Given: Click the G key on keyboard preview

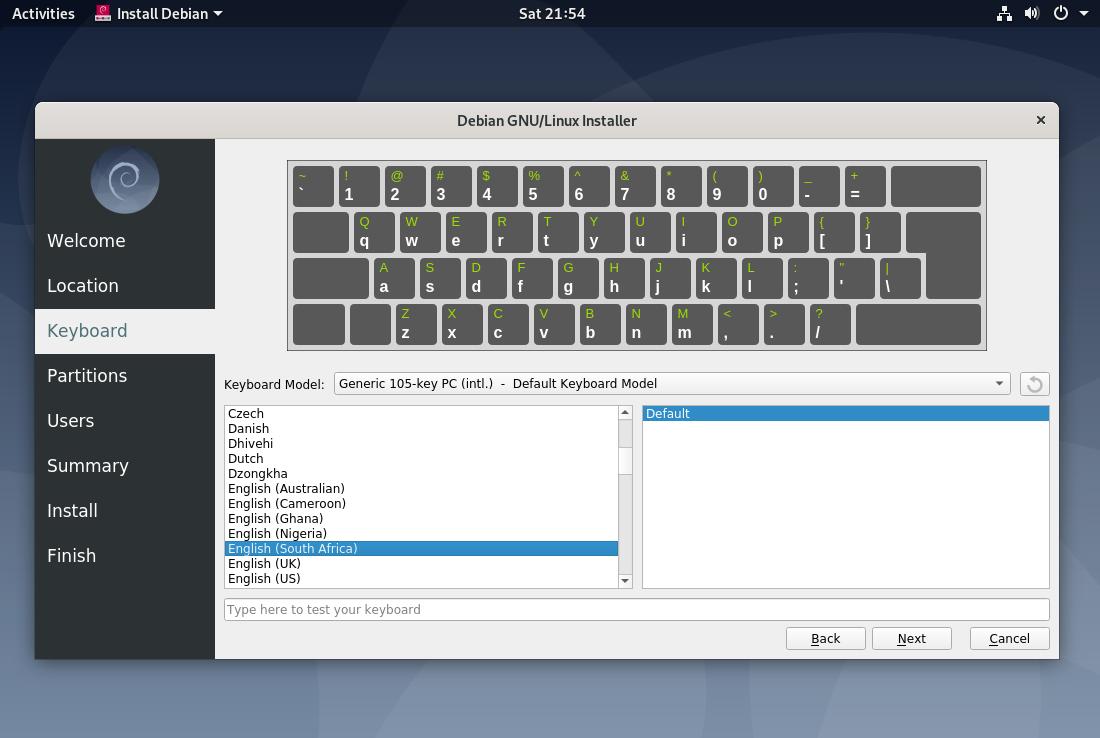Looking at the screenshot, I should pos(578,279).
